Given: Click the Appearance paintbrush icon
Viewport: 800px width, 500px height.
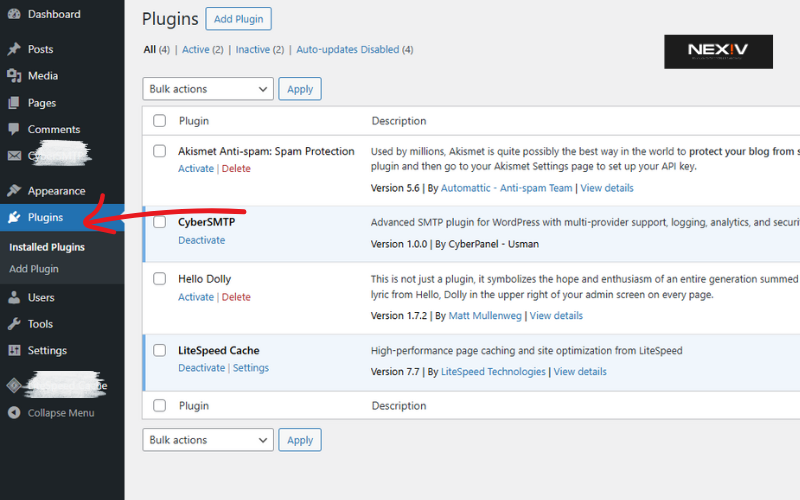Looking at the screenshot, I should [x=14, y=191].
